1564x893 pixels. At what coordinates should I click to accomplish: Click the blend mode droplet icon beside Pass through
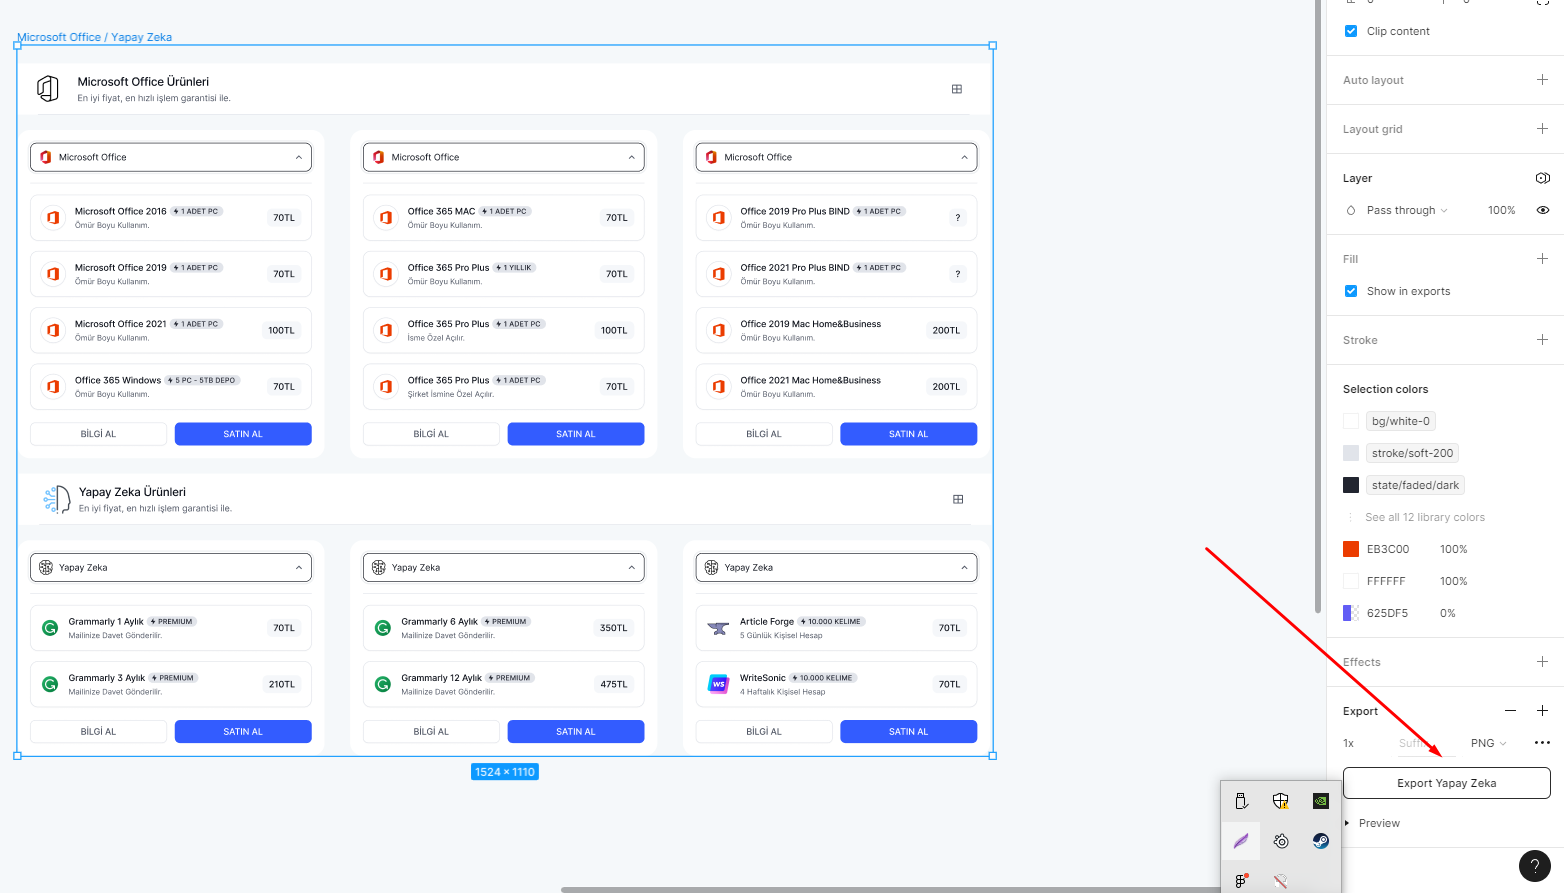1351,210
